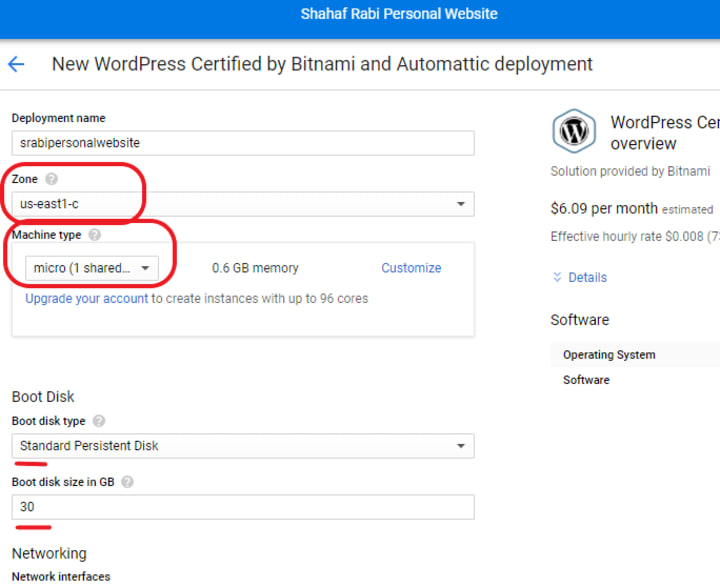Click the Effective hourly rate text
This screenshot has height=587, width=720.
(635, 237)
